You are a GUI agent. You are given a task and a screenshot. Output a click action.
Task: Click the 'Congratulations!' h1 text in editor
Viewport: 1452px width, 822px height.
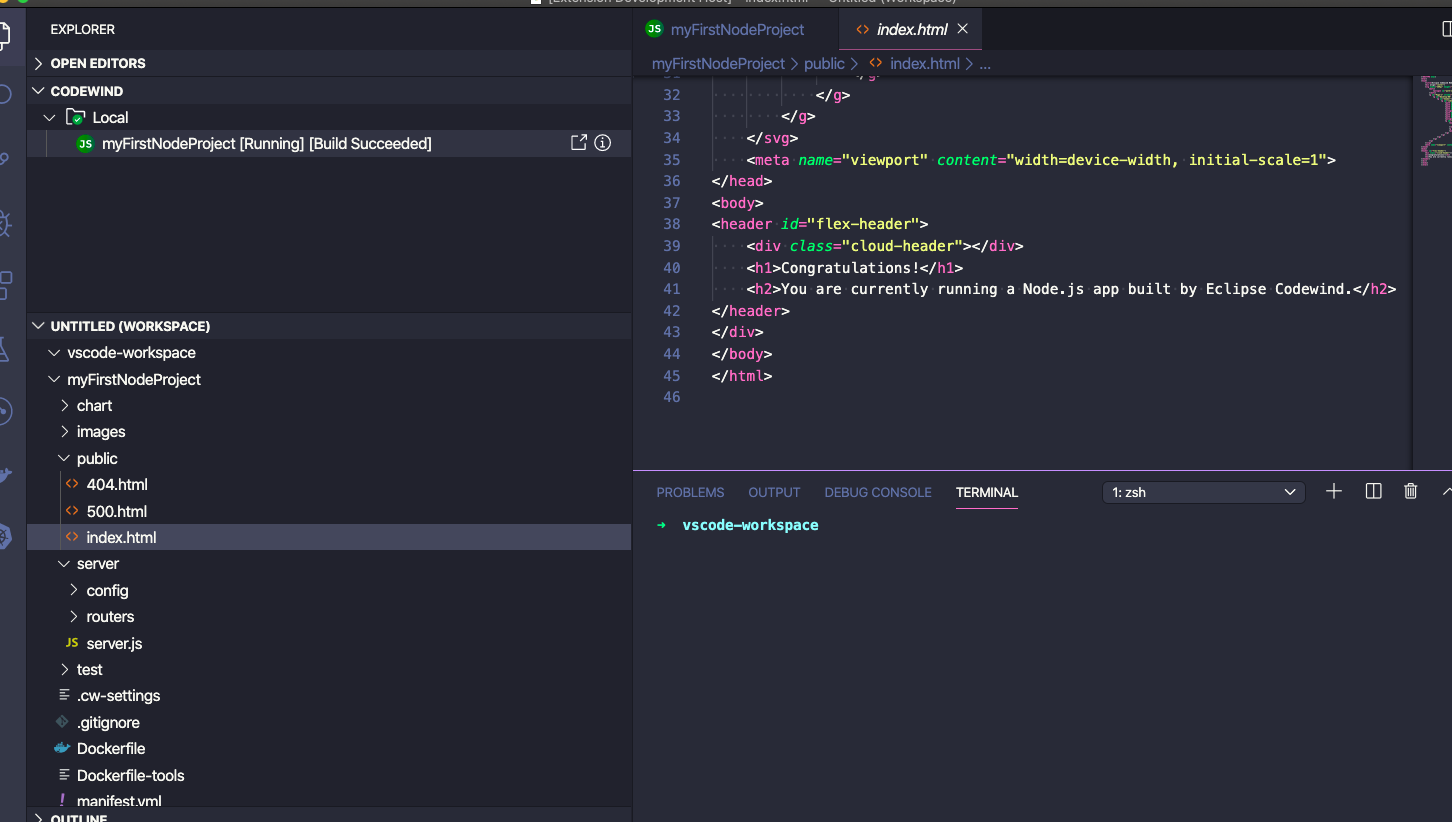point(850,268)
